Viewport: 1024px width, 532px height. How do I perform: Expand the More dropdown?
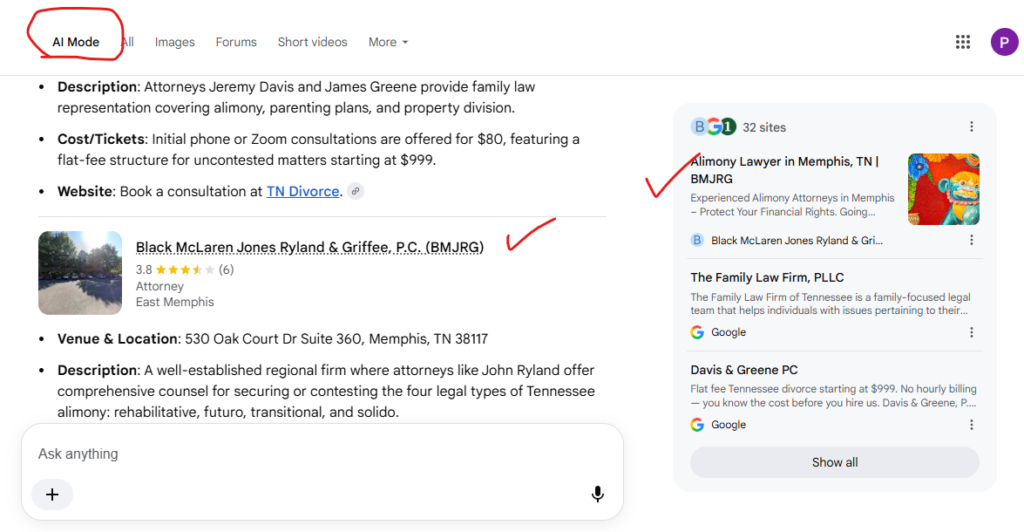[388, 42]
